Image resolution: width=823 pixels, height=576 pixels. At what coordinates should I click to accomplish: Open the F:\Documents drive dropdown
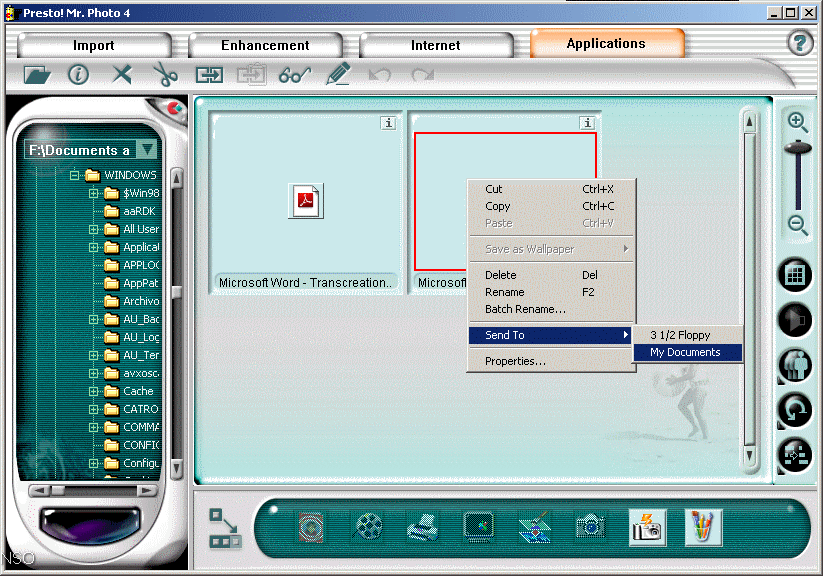coord(148,150)
